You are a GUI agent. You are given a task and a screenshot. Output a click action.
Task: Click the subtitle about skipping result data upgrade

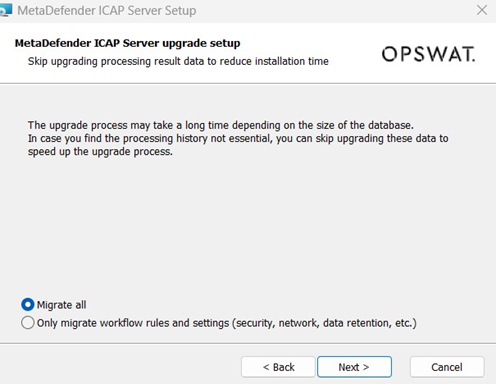178,61
